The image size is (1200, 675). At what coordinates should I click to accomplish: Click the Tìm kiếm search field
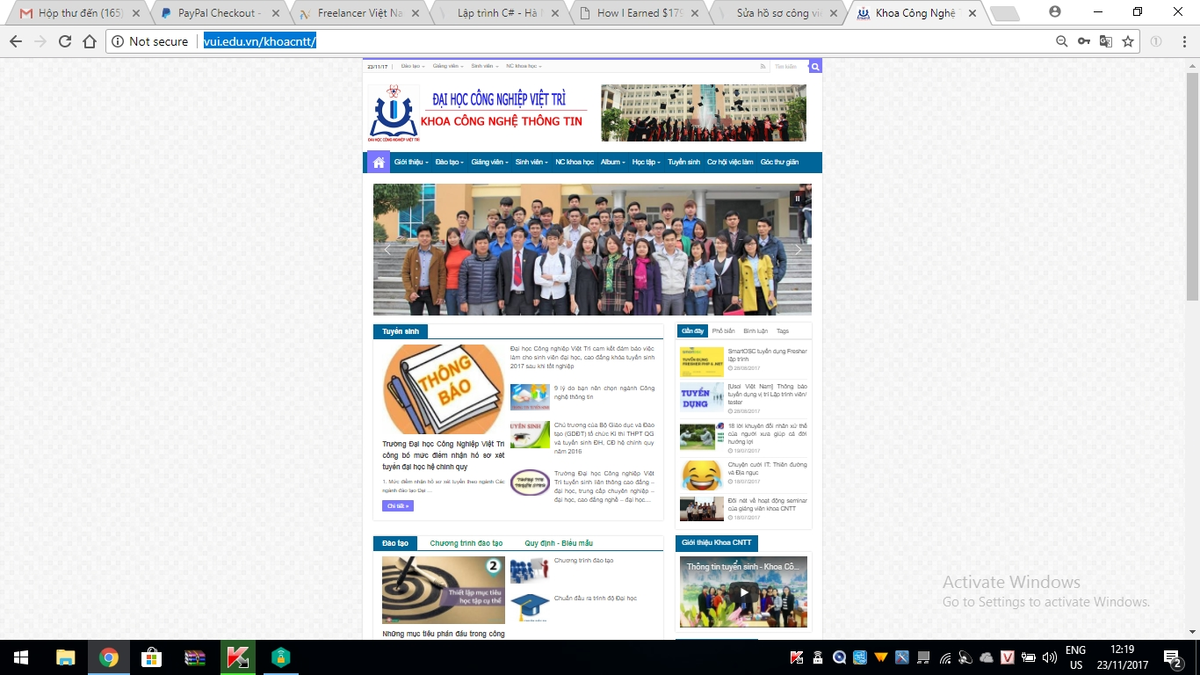[x=789, y=67]
